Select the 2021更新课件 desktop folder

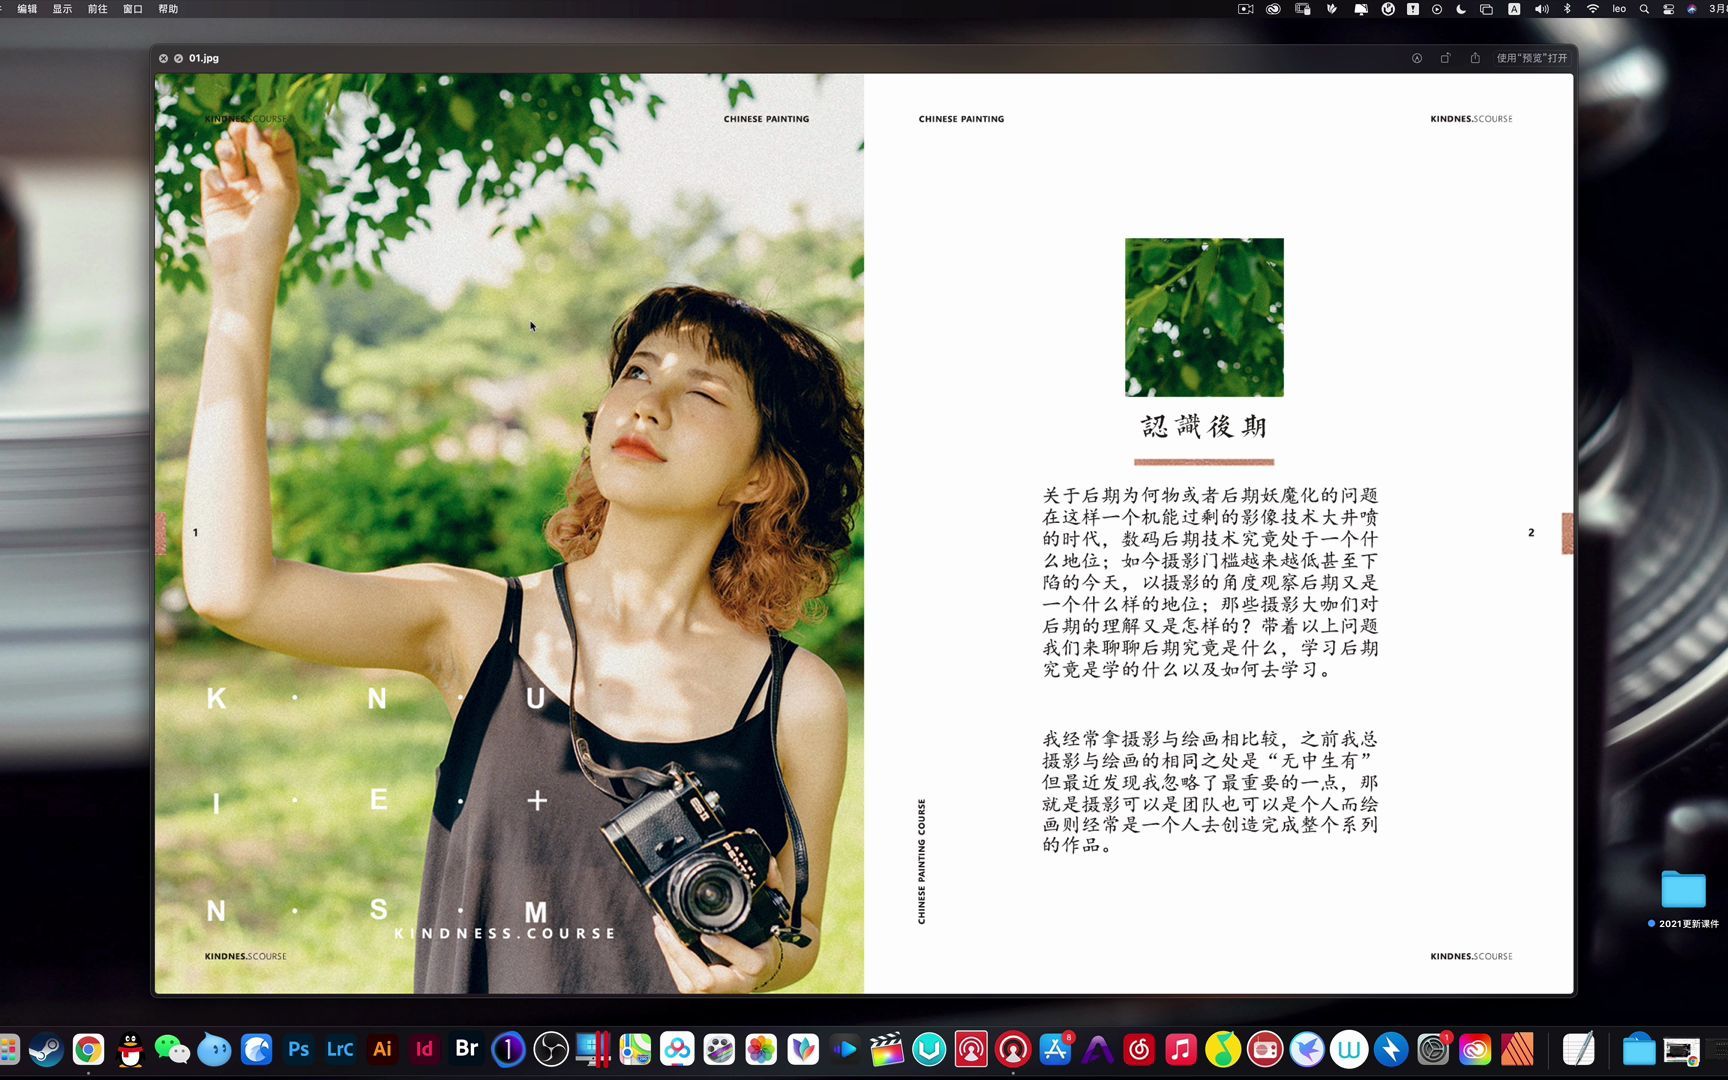tap(1684, 898)
